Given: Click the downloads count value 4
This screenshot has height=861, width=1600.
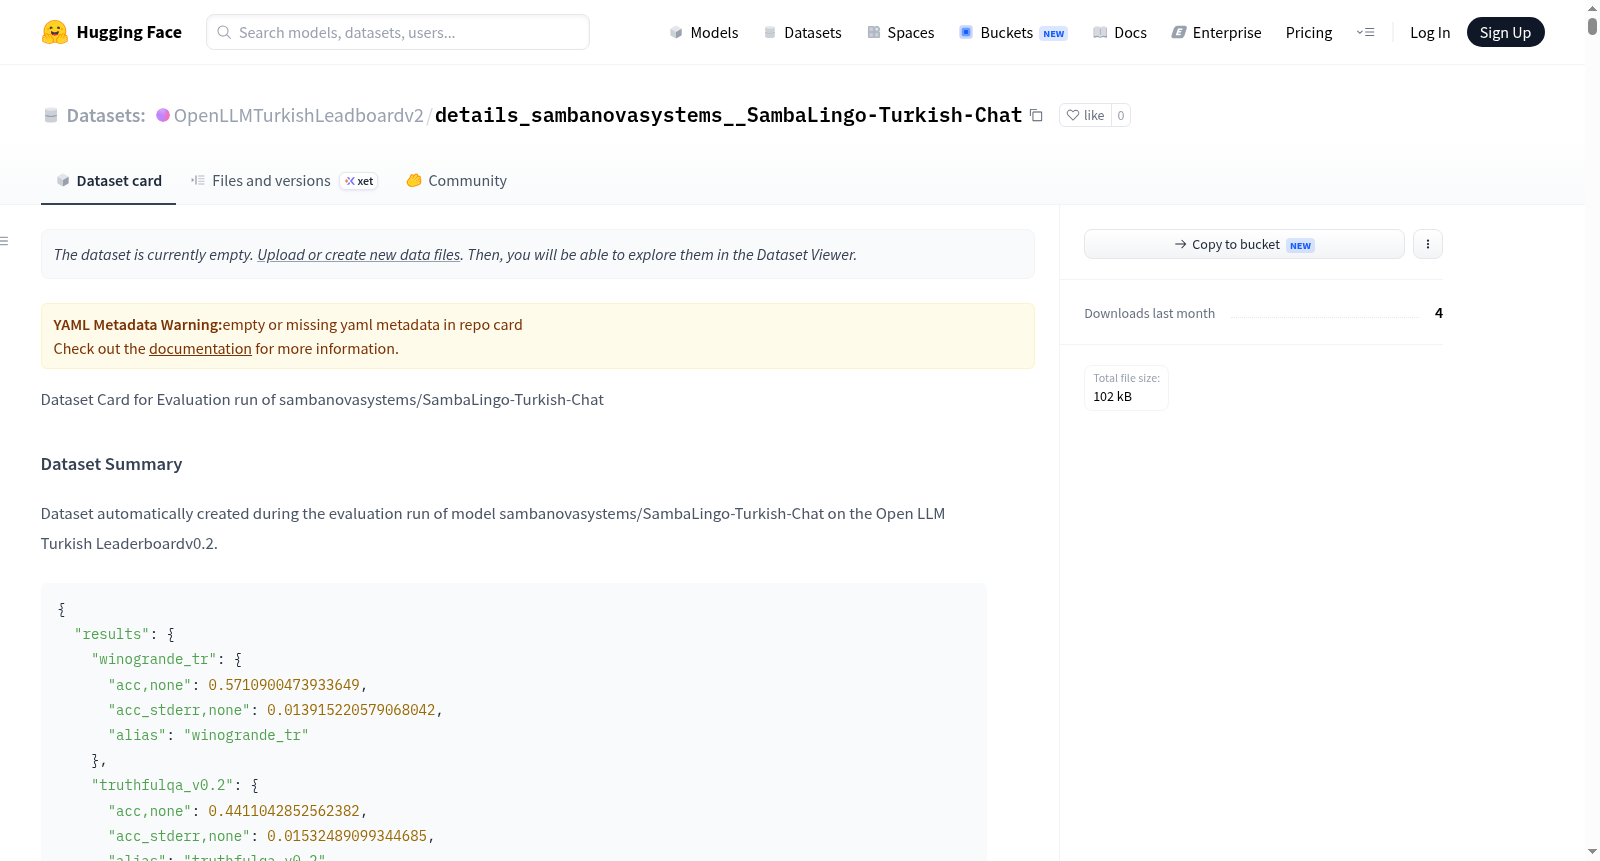Looking at the screenshot, I should pyautogui.click(x=1439, y=313).
